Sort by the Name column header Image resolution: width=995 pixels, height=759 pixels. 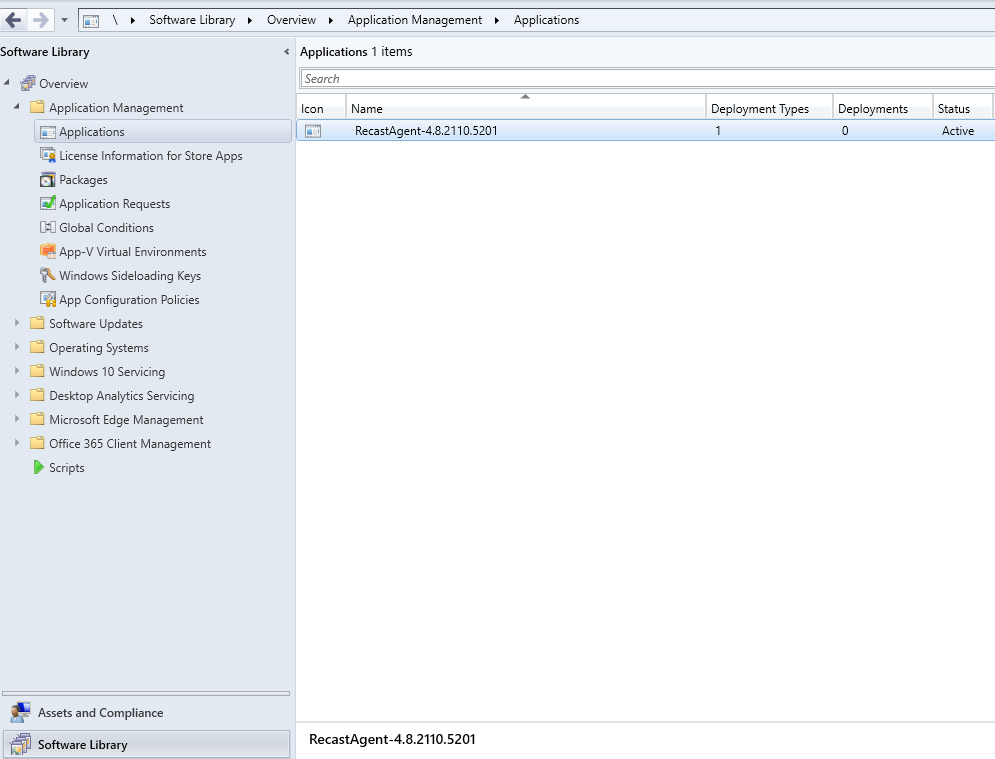[526, 109]
